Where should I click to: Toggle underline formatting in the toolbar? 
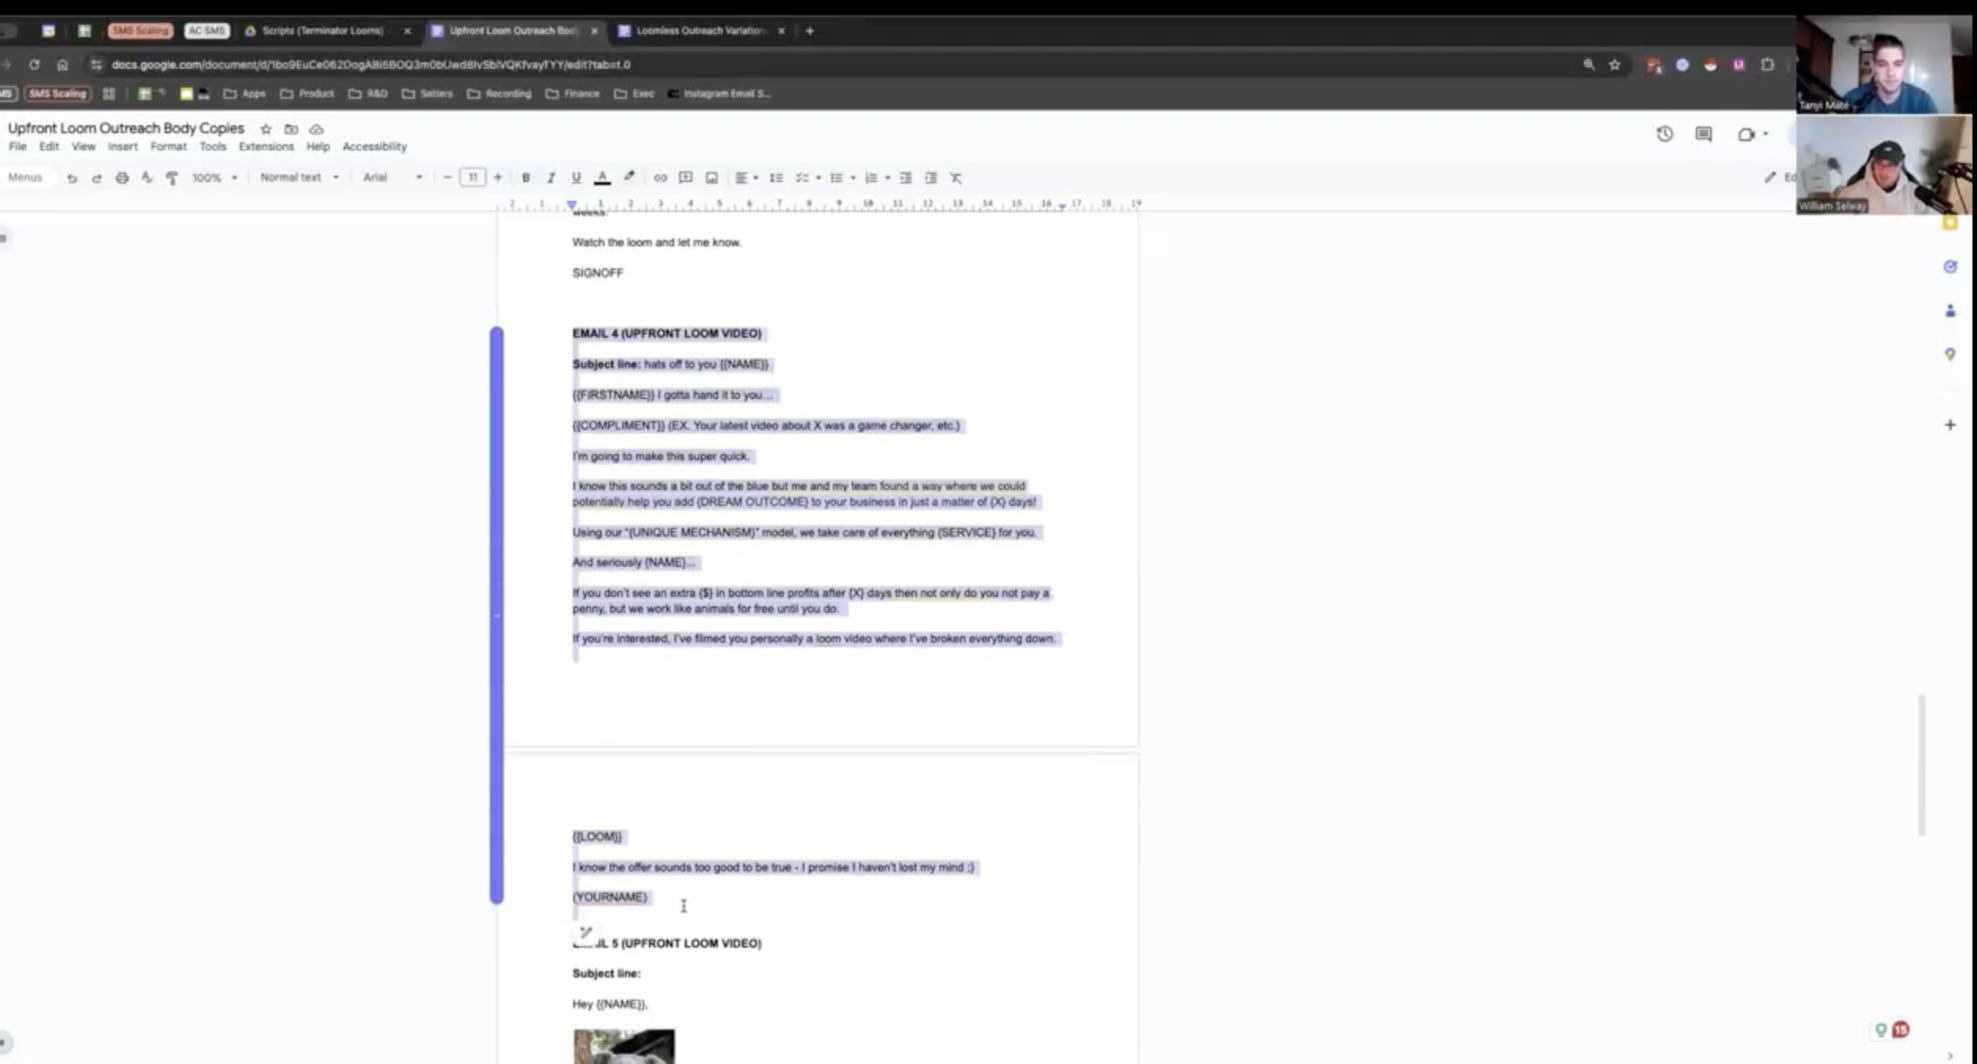576,178
